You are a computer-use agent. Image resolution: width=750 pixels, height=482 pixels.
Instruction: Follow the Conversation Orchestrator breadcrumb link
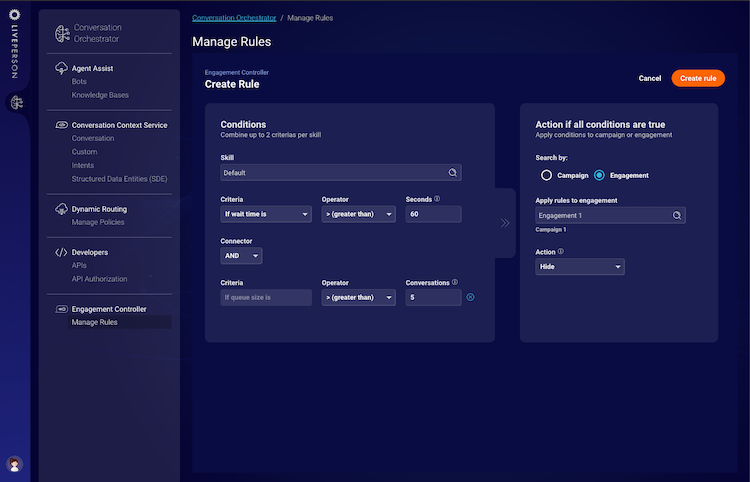point(234,18)
